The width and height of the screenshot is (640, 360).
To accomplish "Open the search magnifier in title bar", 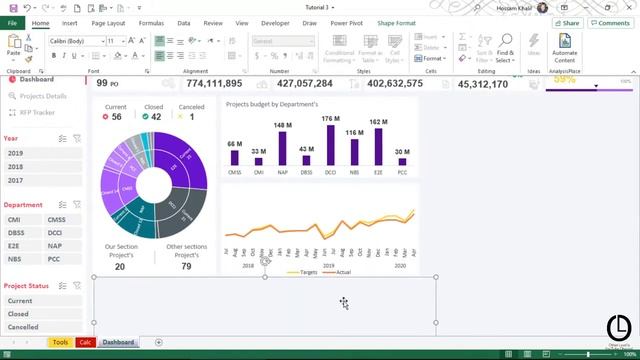I will tap(477, 8).
